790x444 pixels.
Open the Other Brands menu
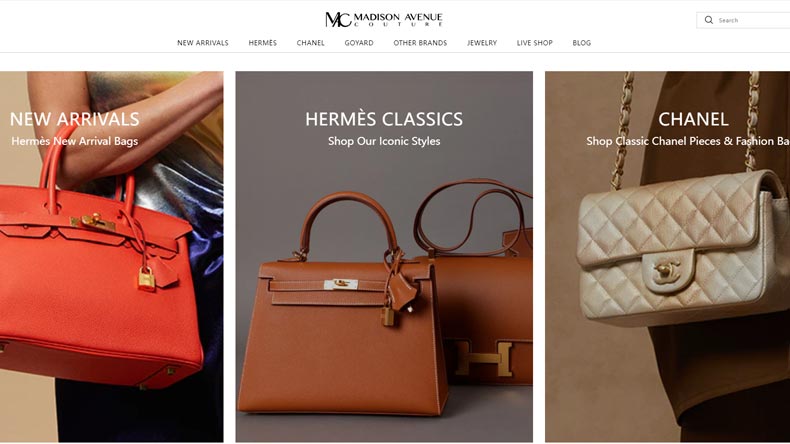coord(420,43)
